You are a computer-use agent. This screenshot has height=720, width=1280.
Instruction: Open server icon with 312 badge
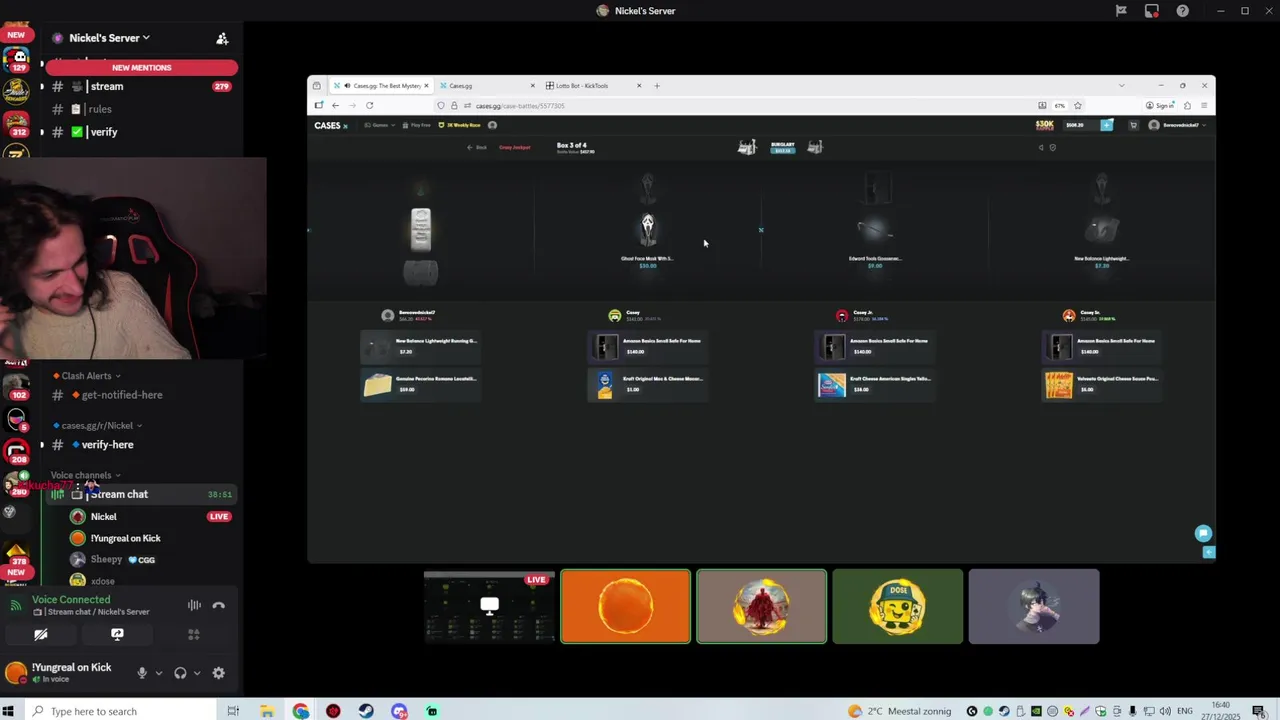[16, 125]
